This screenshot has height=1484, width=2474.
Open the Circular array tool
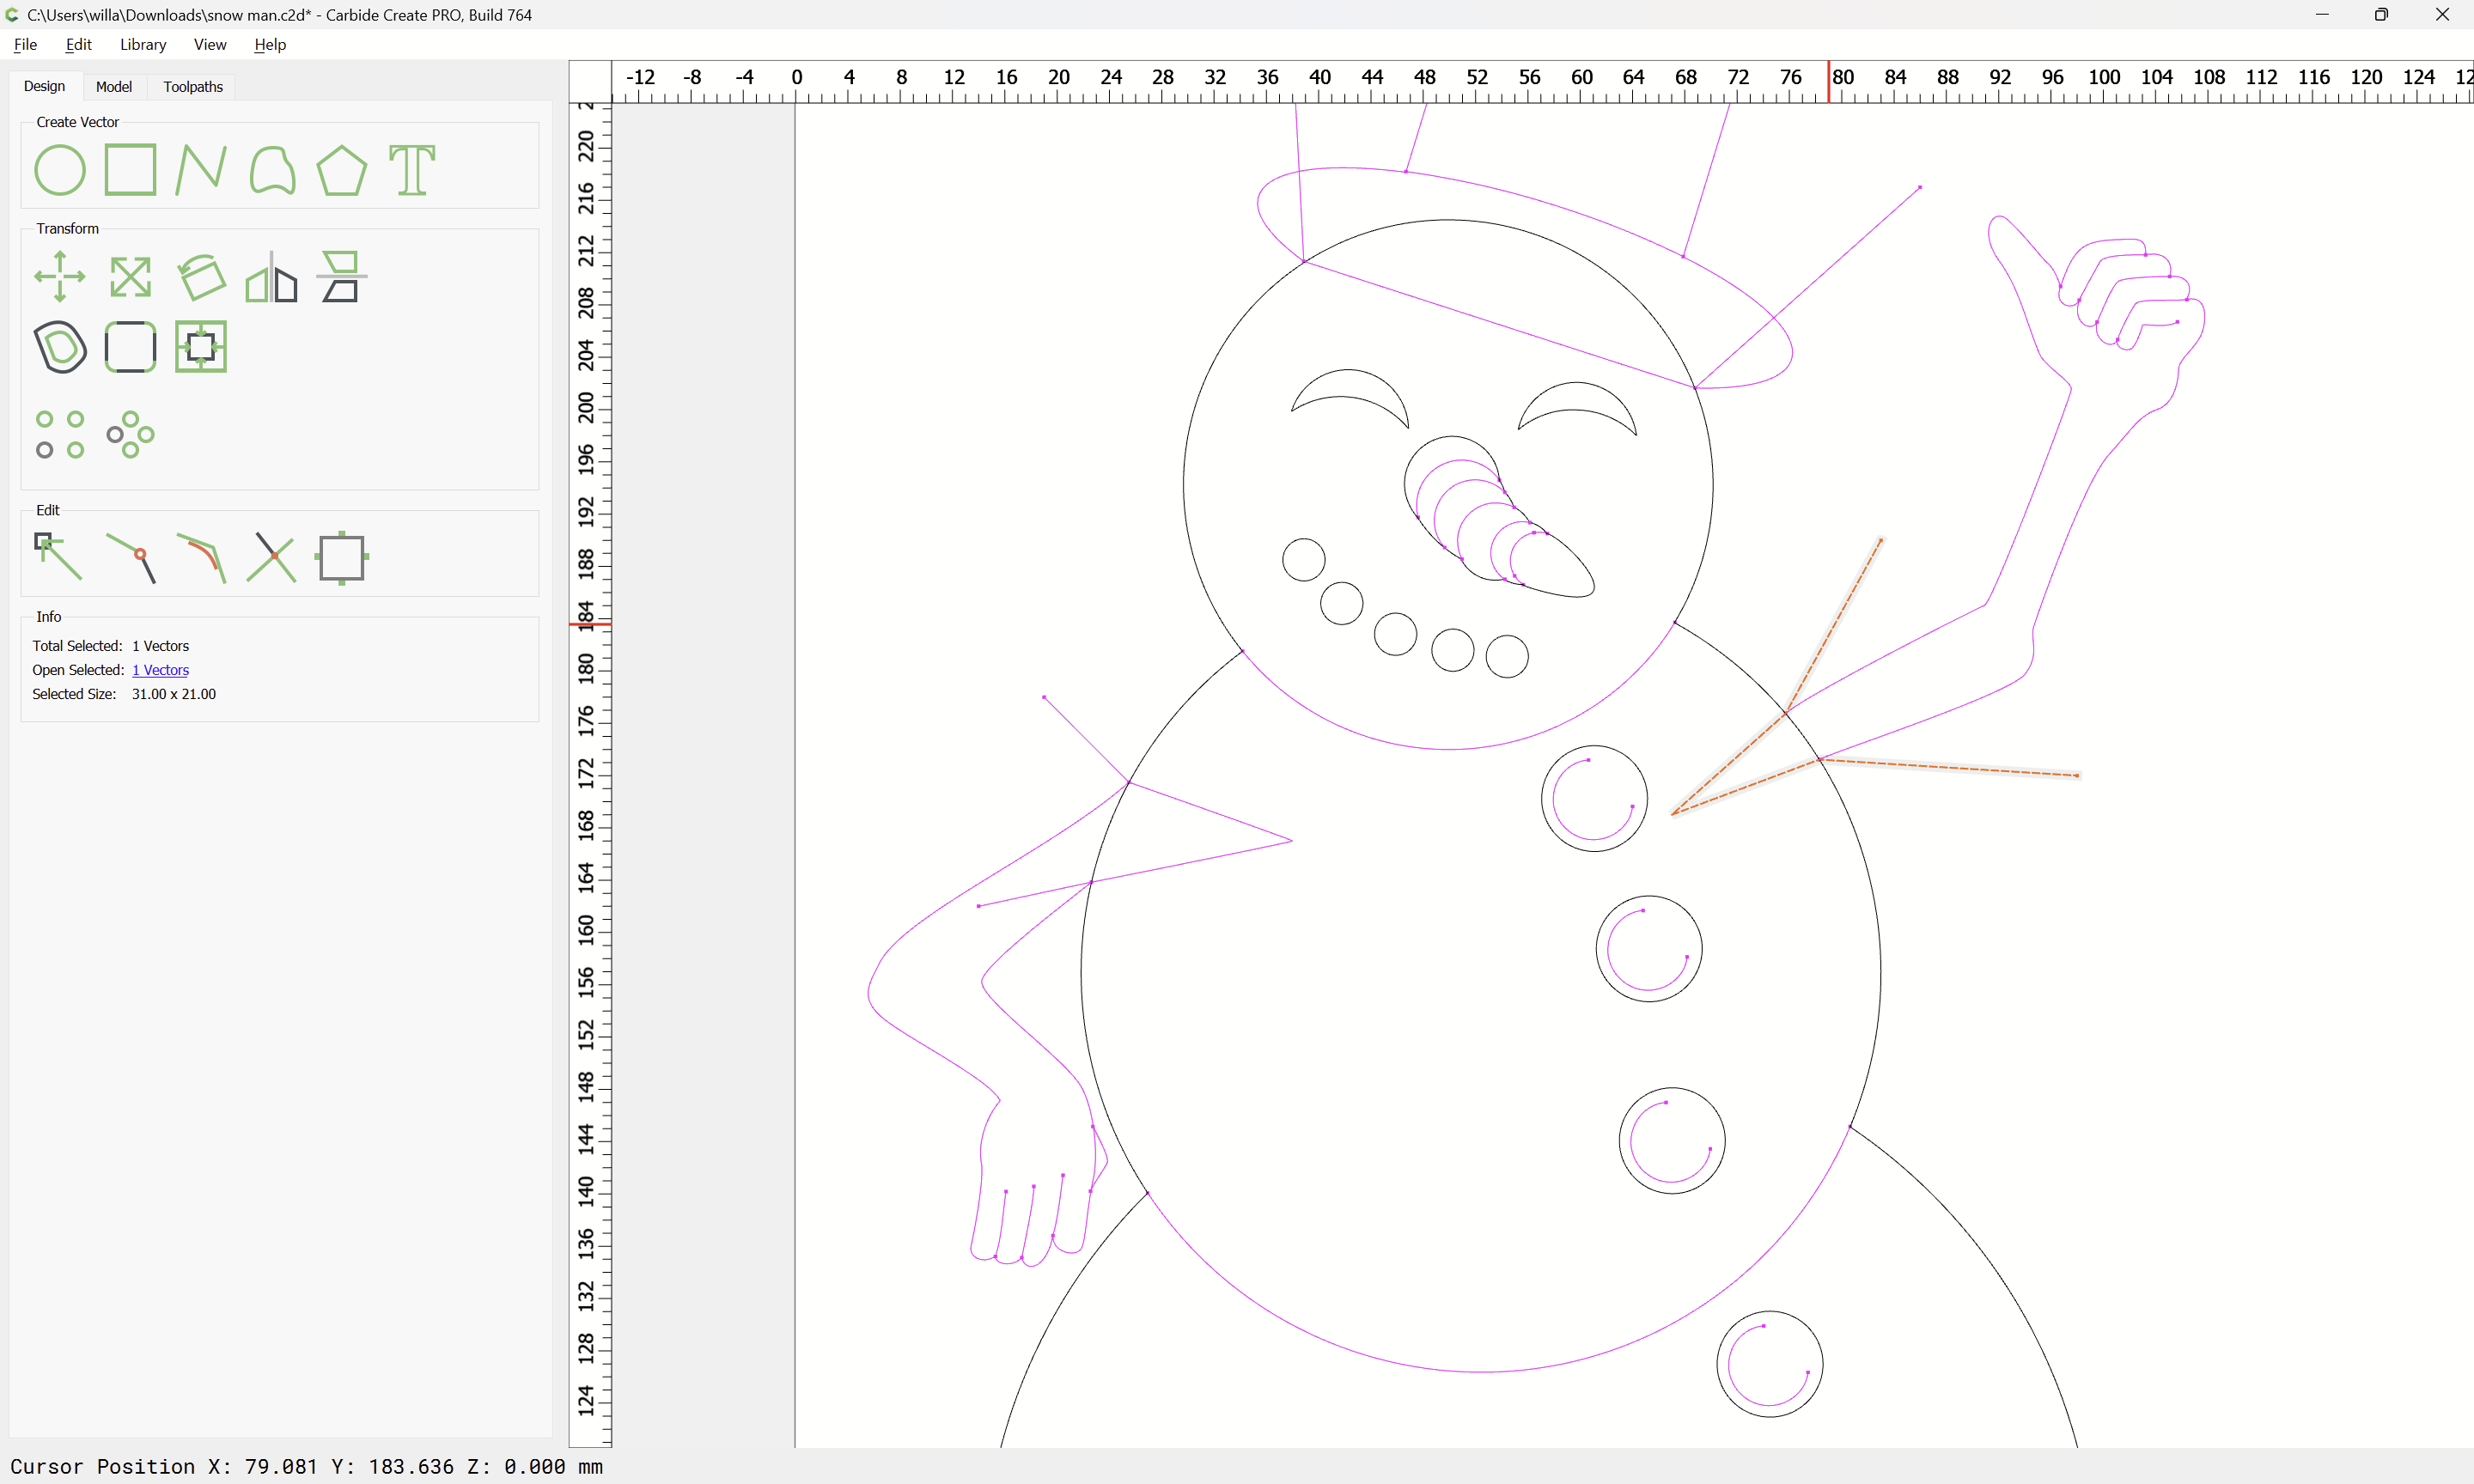click(x=131, y=435)
